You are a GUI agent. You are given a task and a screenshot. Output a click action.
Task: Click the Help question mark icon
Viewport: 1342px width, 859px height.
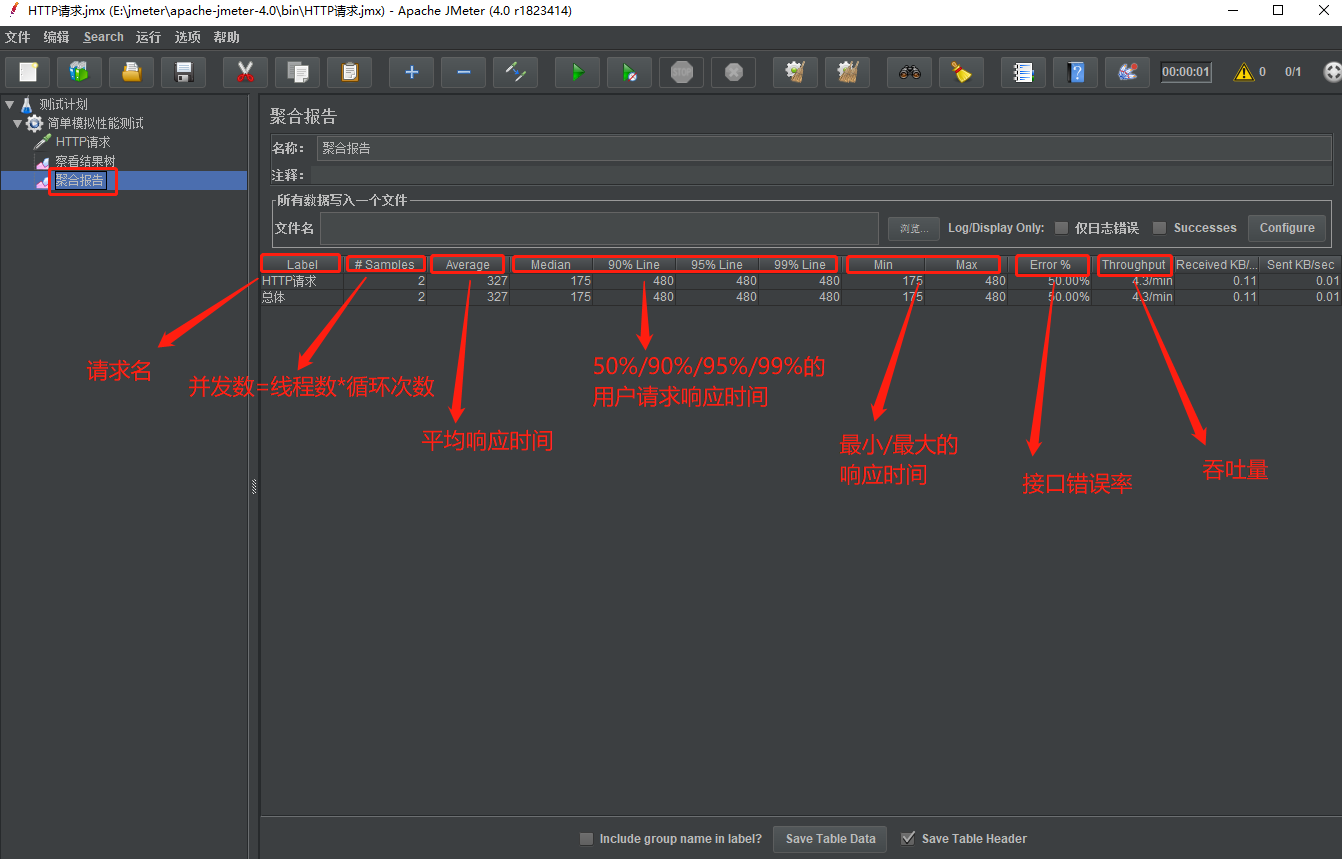click(1075, 72)
